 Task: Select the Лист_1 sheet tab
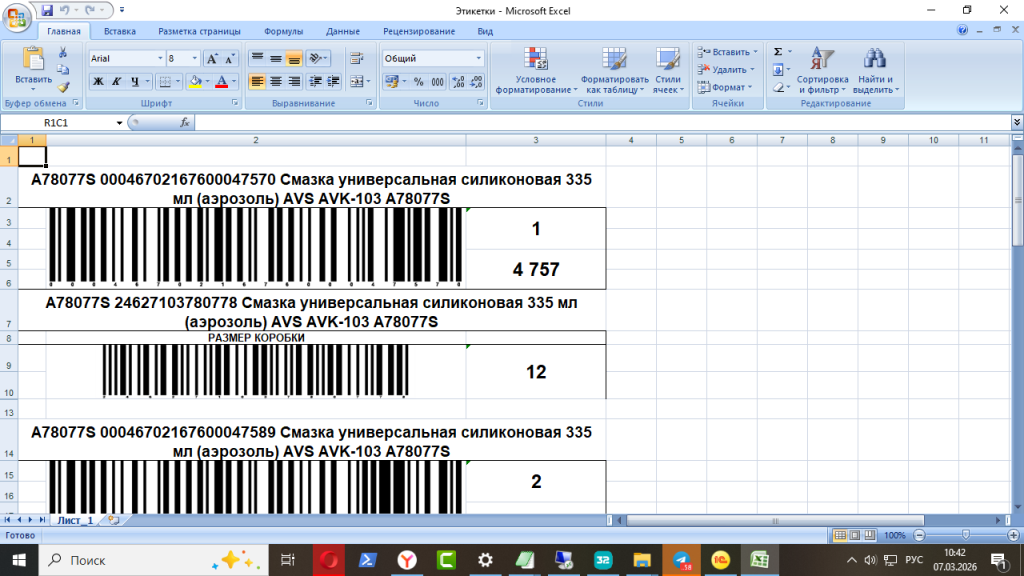point(74,520)
